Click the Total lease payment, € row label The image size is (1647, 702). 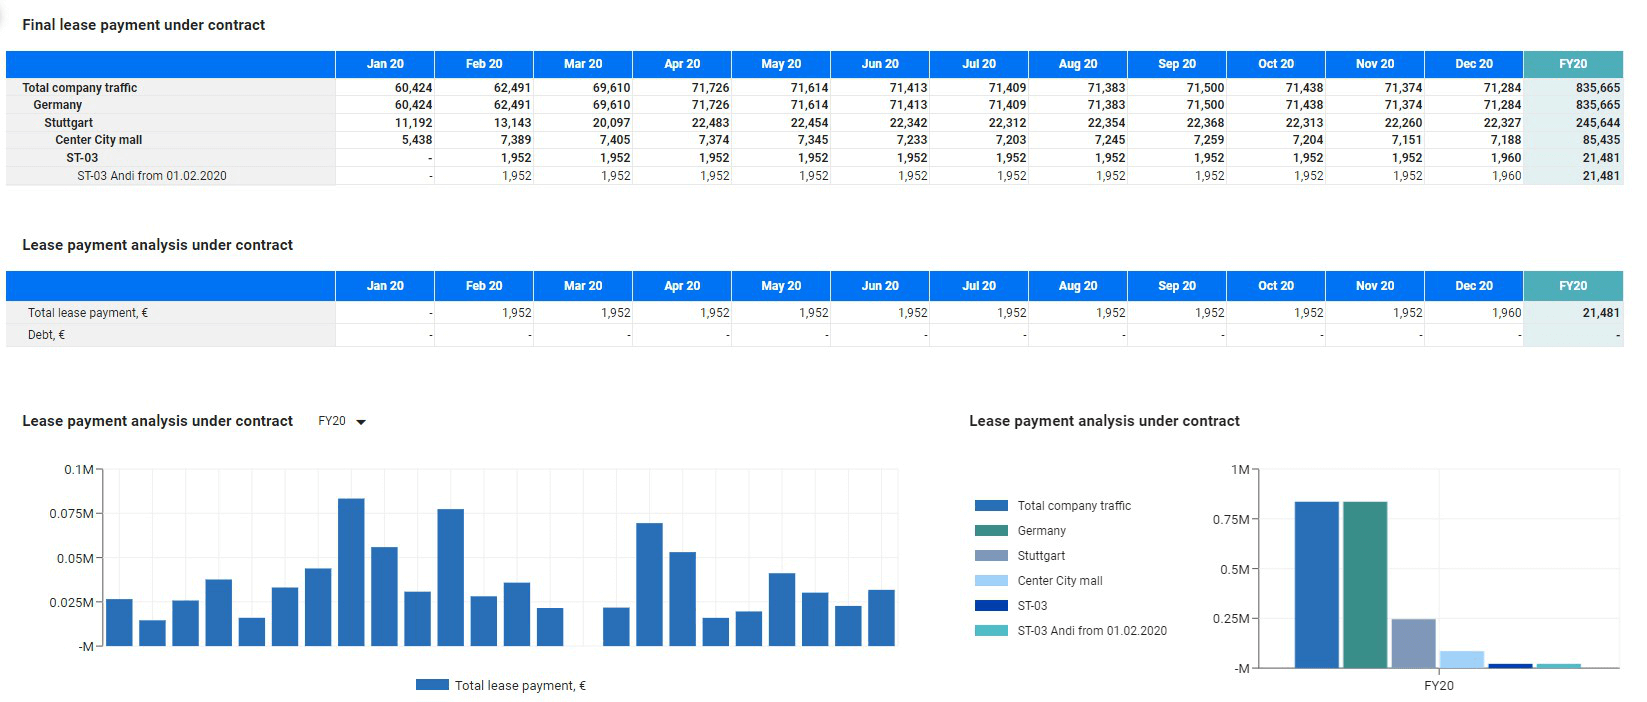click(x=88, y=313)
